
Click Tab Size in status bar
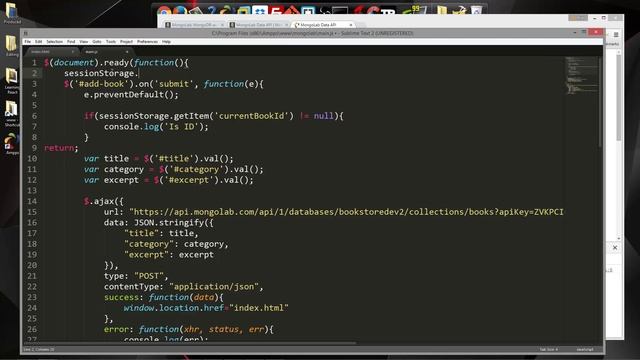[x=548, y=349]
